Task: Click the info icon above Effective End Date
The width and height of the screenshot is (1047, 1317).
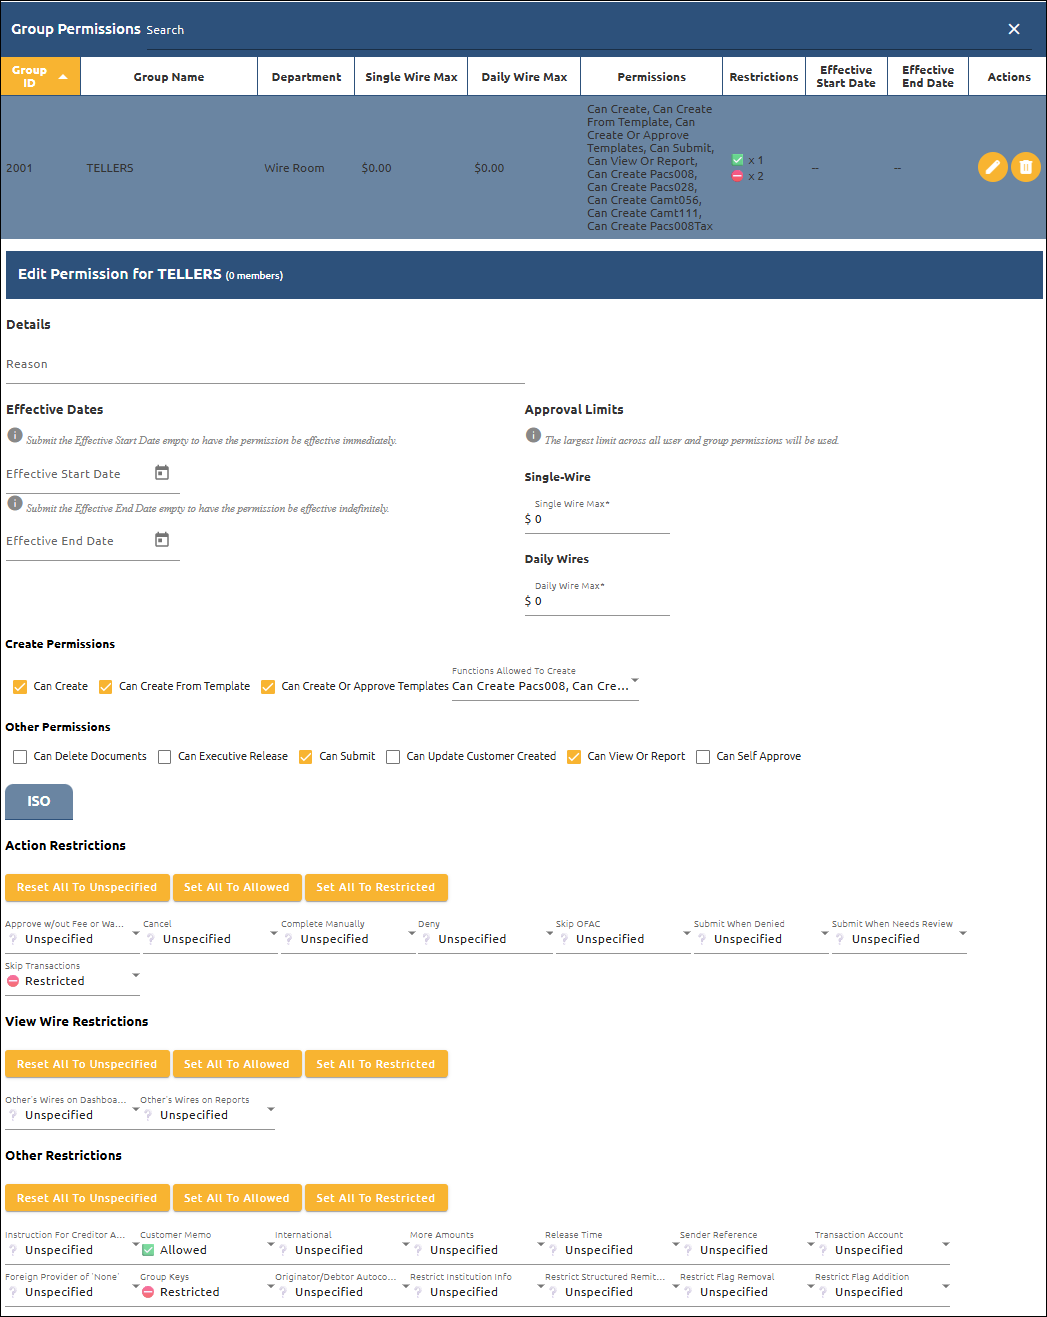Action: 15,503
